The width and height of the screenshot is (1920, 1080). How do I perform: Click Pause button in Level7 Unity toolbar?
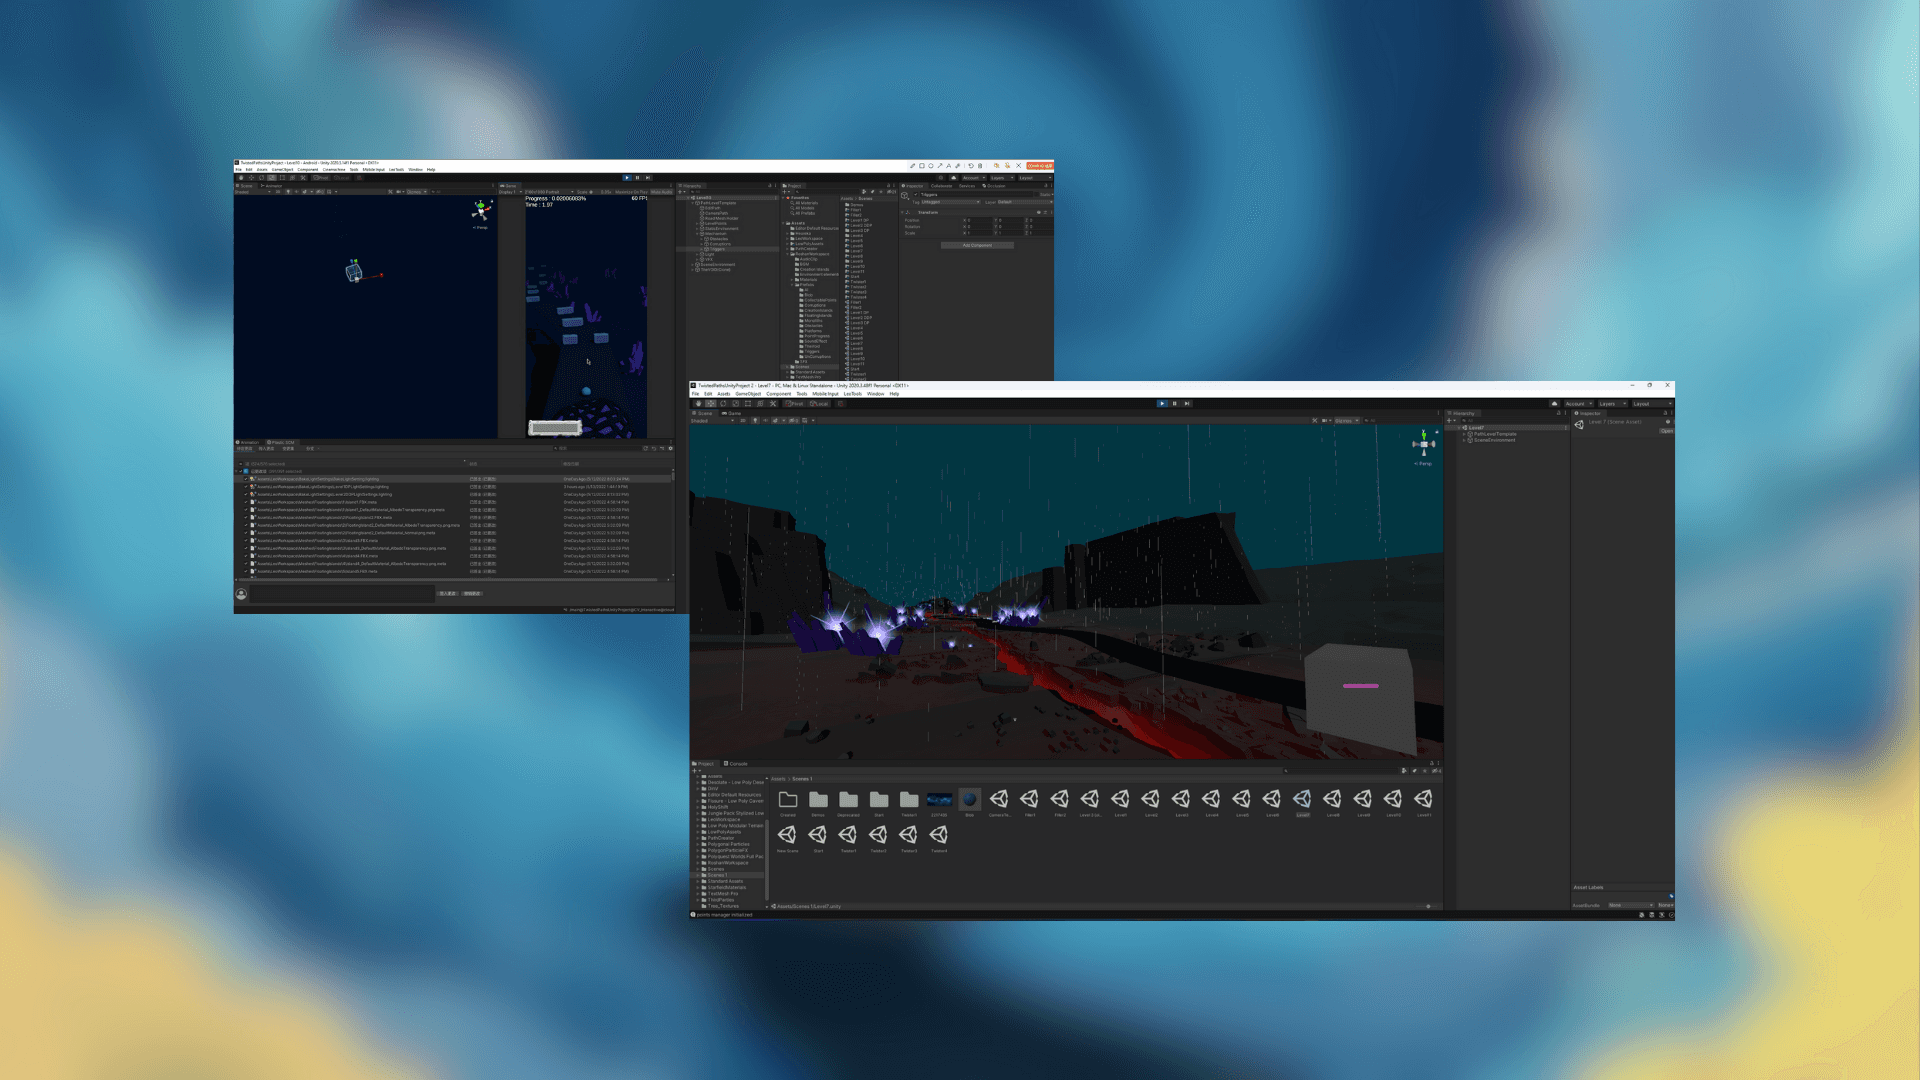1174,404
